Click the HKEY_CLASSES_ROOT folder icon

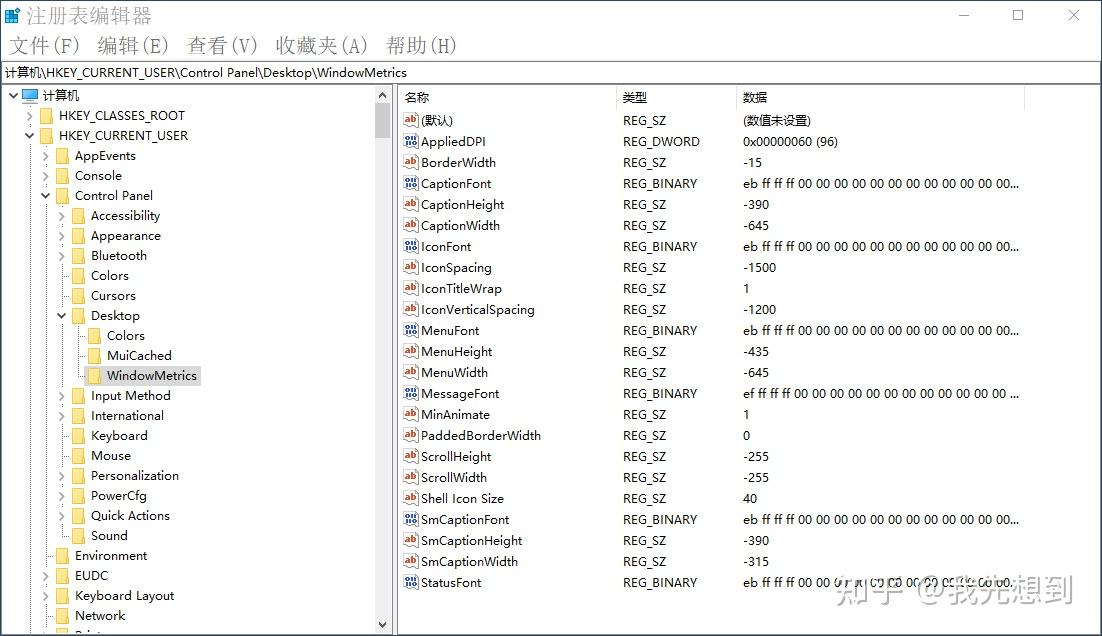pos(46,116)
